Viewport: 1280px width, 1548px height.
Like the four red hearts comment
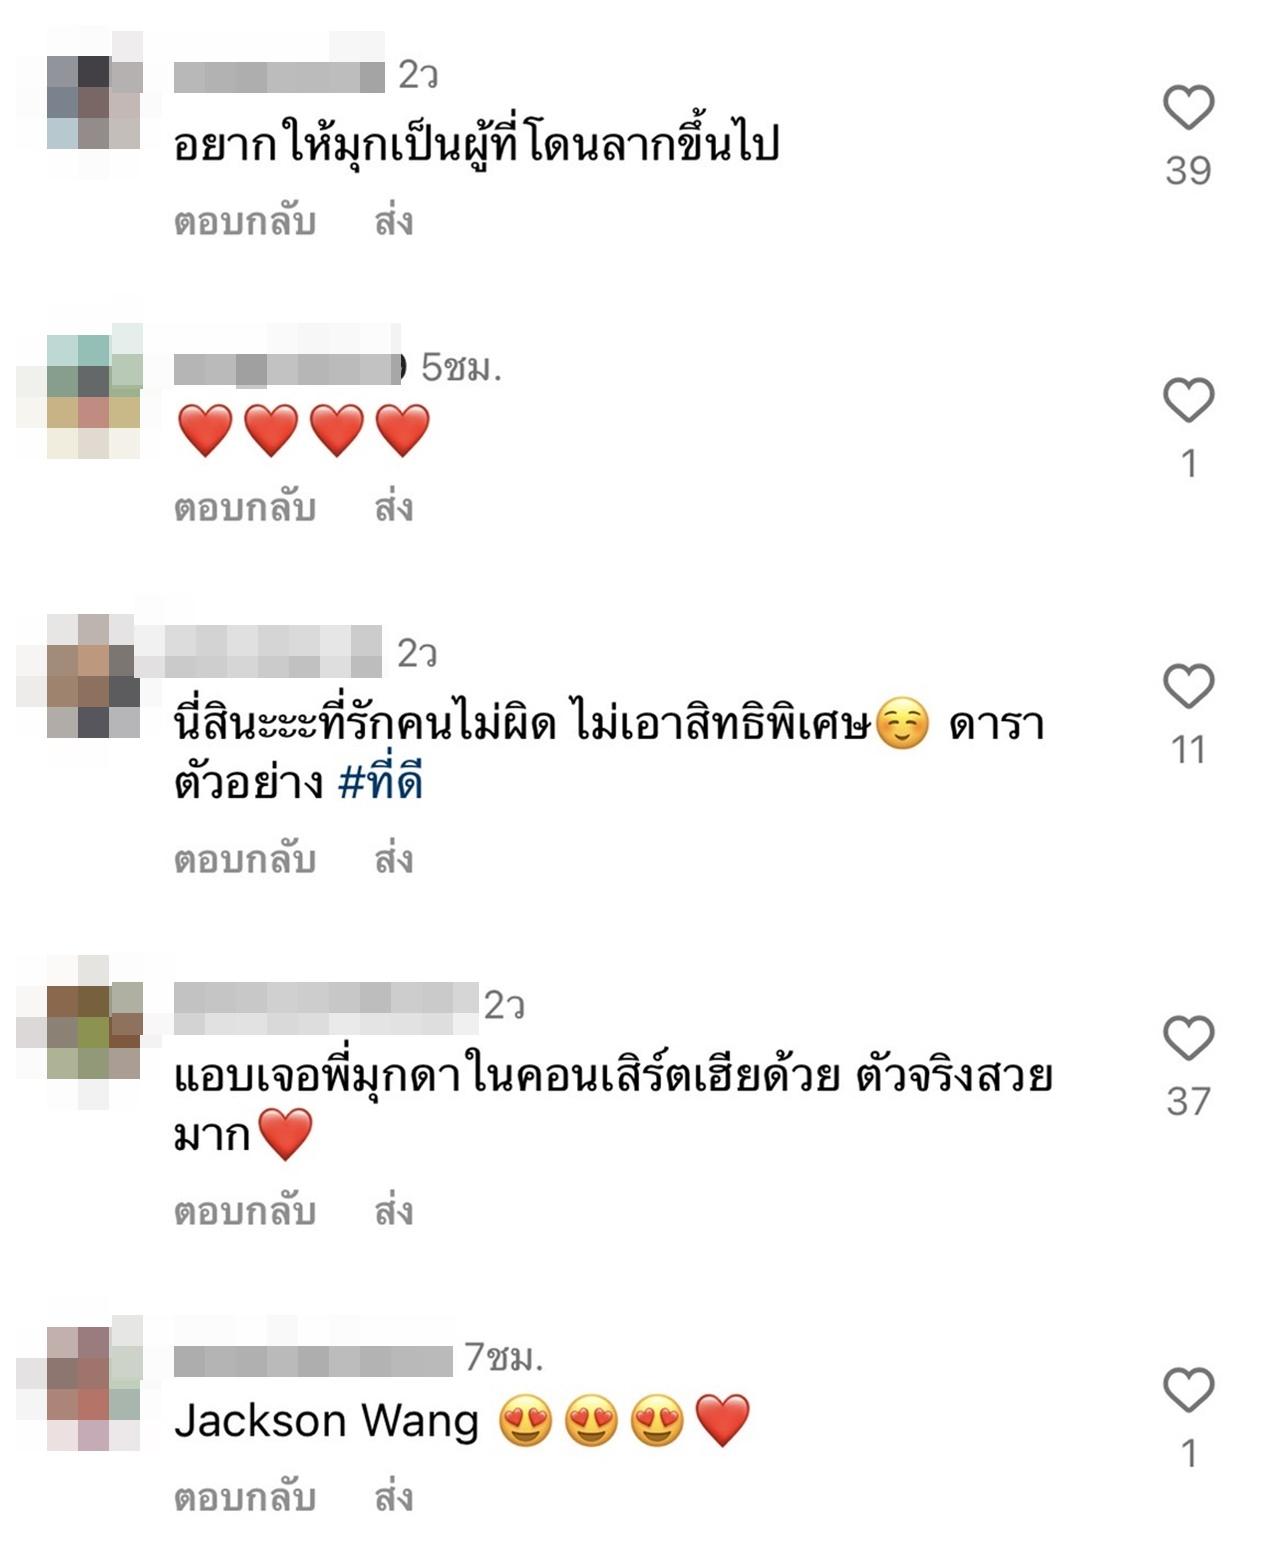1188,400
